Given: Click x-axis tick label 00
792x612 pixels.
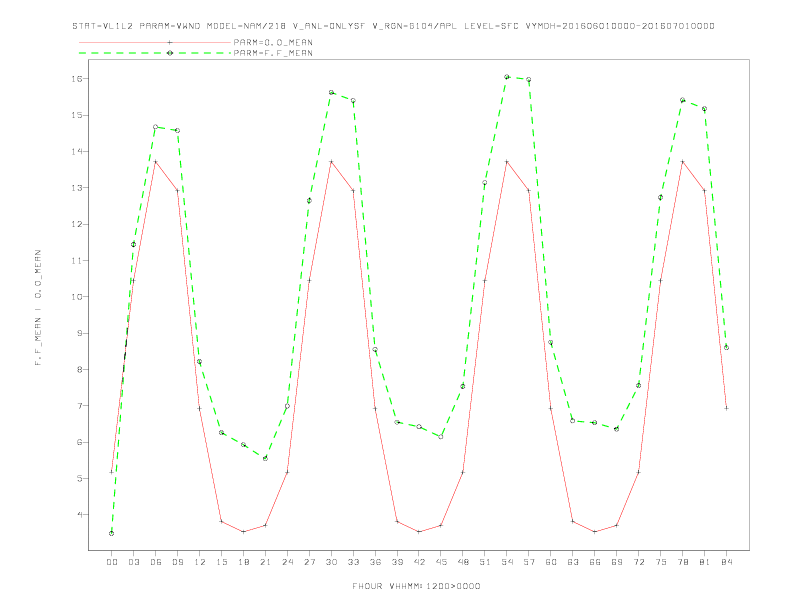Looking at the screenshot, I should tap(112, 562).
